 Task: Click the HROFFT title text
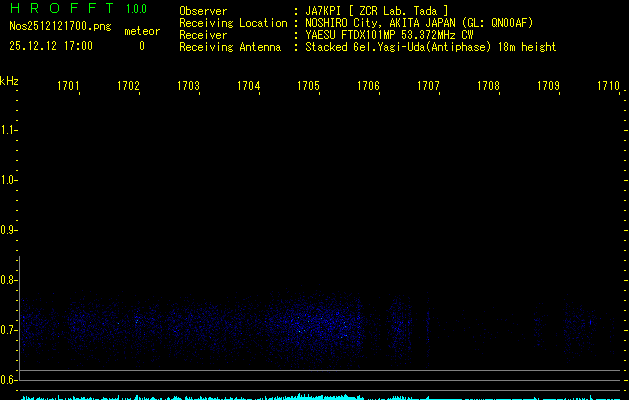point(60,9)
